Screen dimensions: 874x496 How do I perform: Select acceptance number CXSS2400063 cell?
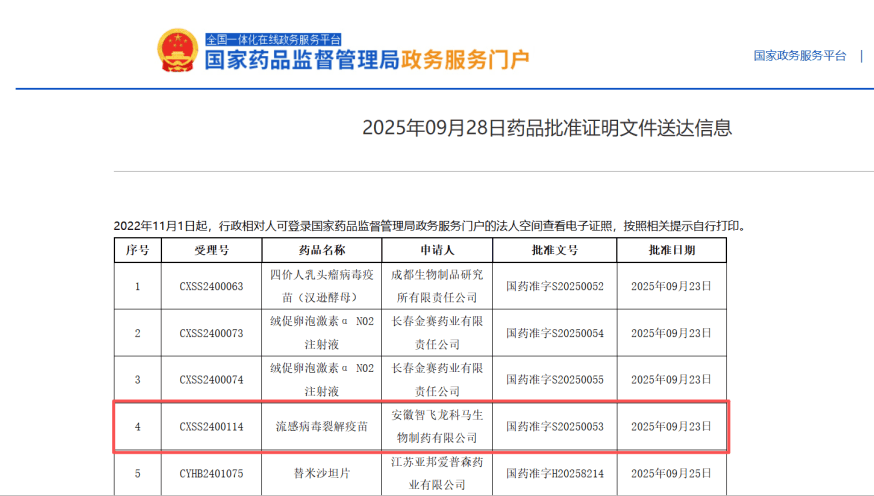(211, 286)
